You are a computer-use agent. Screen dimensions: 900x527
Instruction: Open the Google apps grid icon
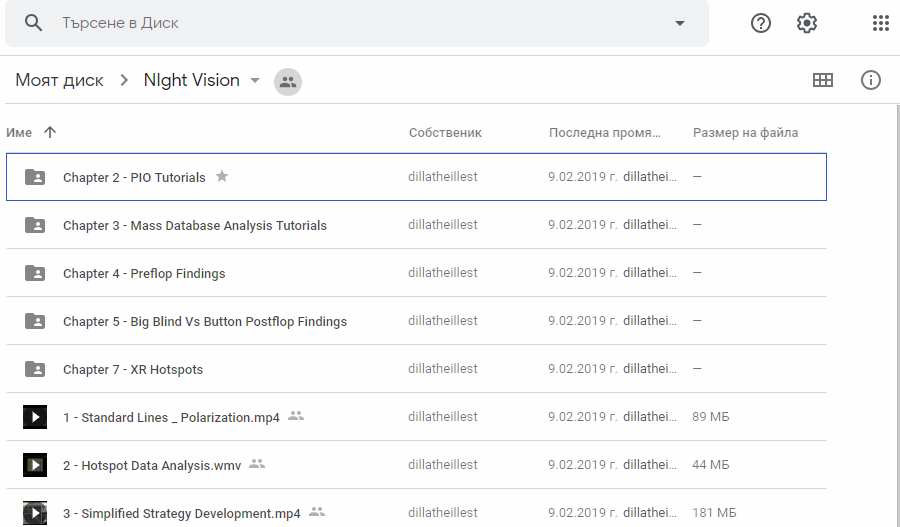[880, 23]
